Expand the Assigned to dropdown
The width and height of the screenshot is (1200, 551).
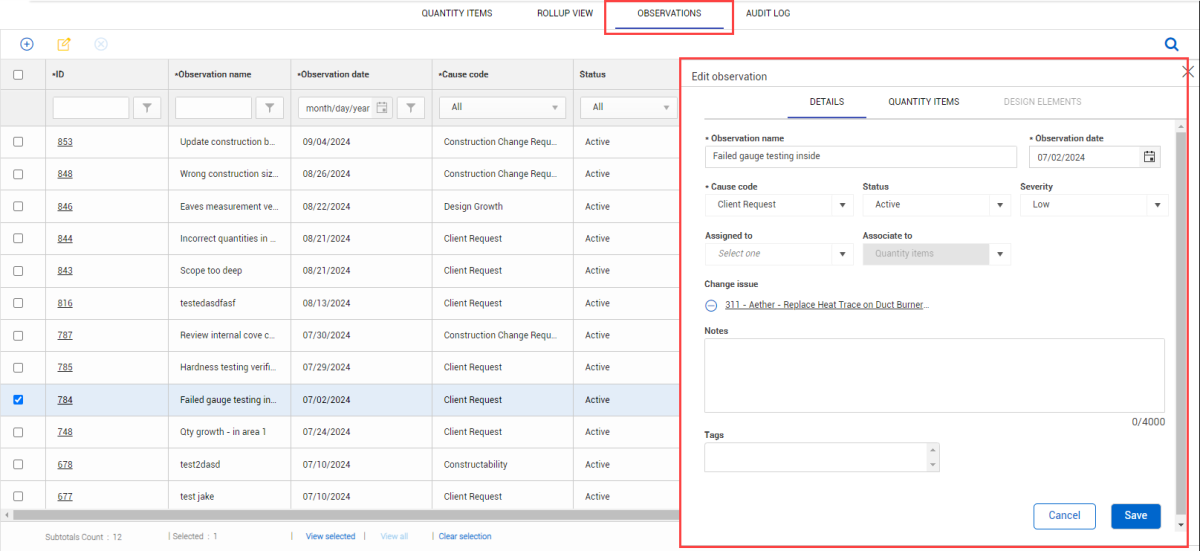tap(778, 254)
